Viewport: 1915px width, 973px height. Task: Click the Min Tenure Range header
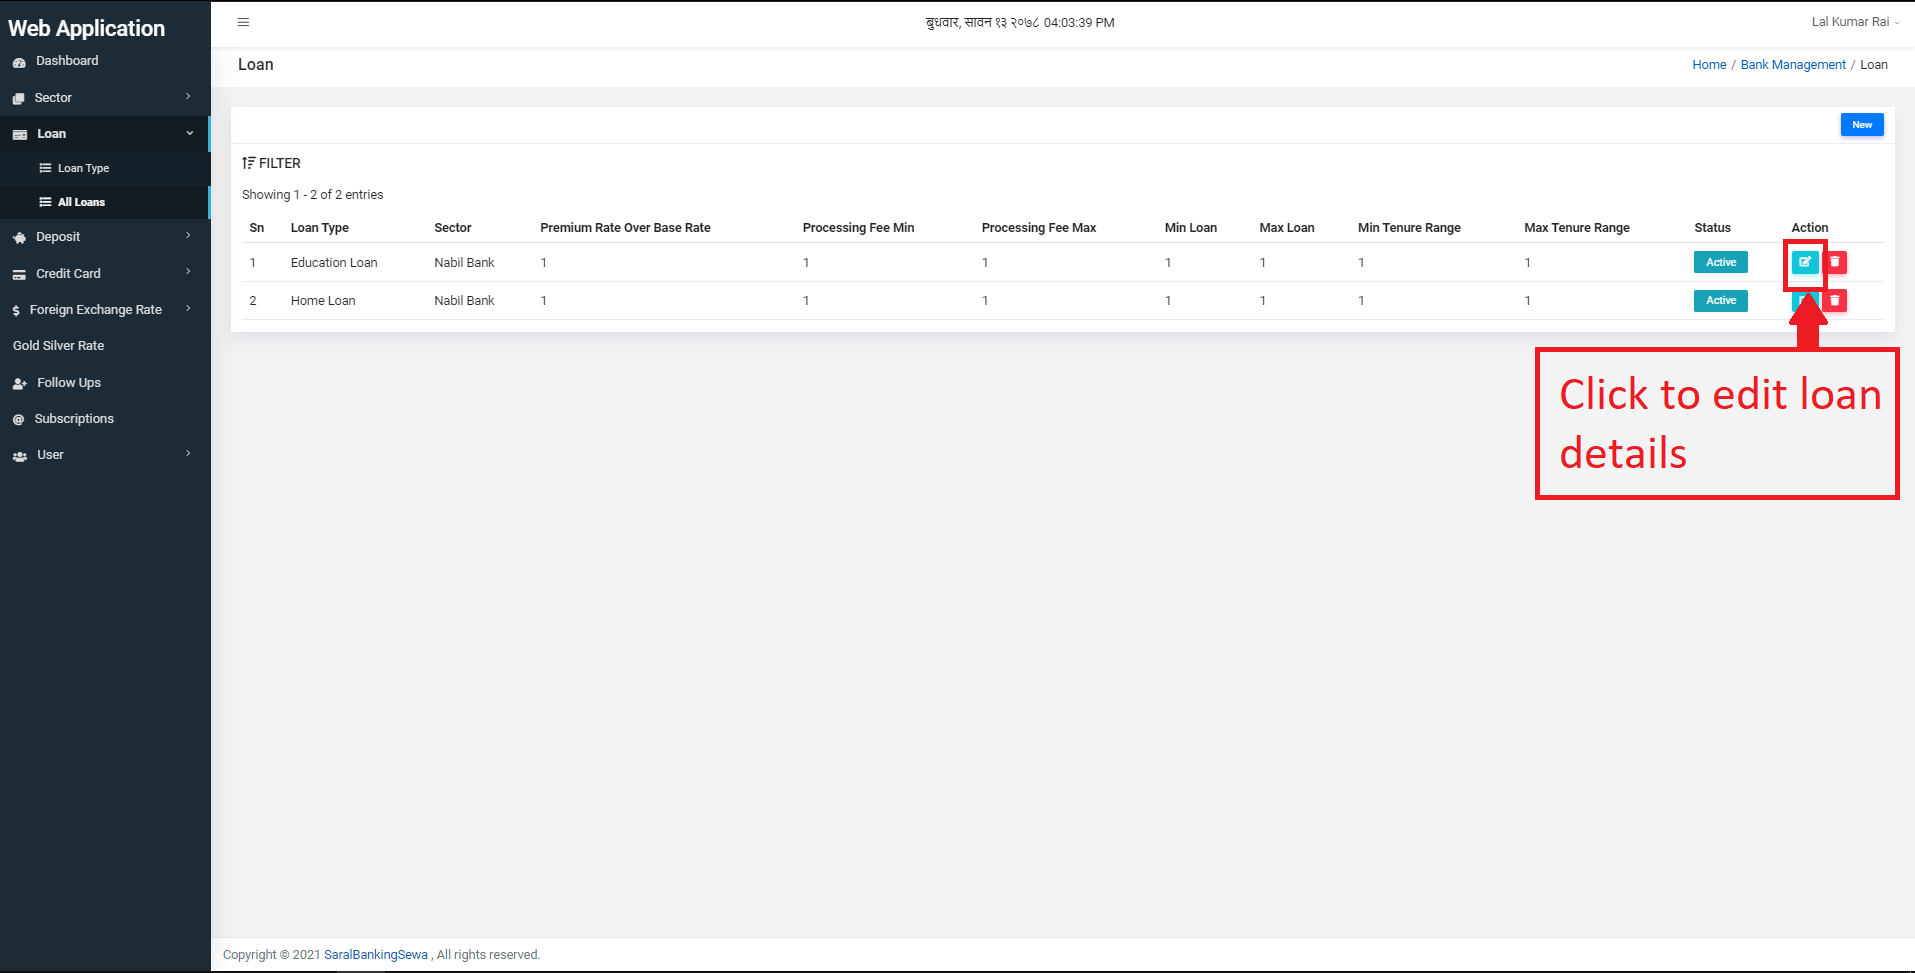pos(1409,228)
